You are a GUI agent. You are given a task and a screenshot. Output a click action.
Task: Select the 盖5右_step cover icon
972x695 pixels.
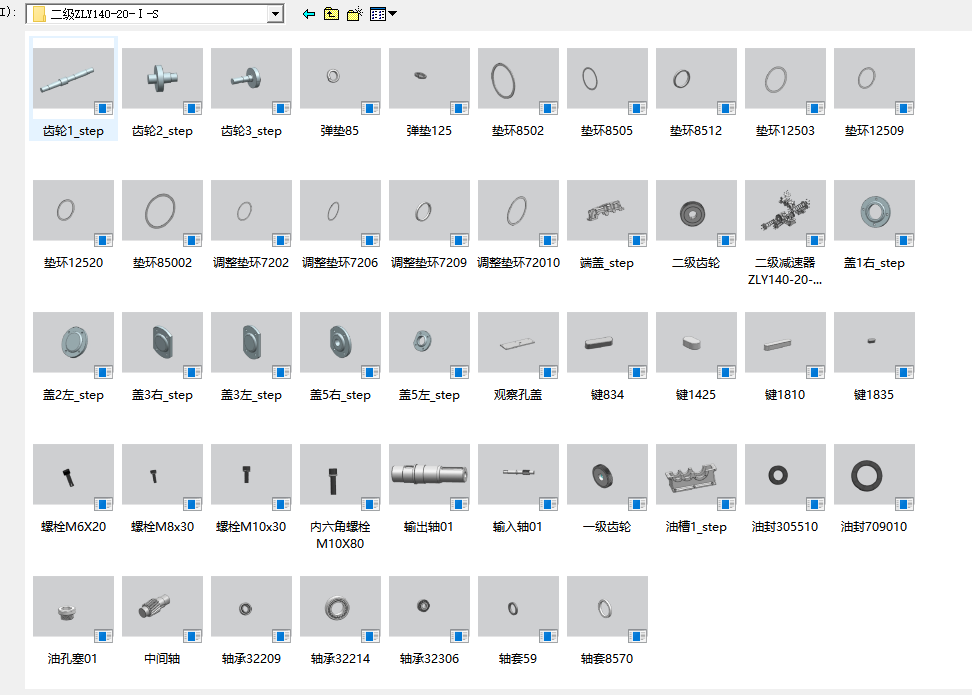(340, 346)
